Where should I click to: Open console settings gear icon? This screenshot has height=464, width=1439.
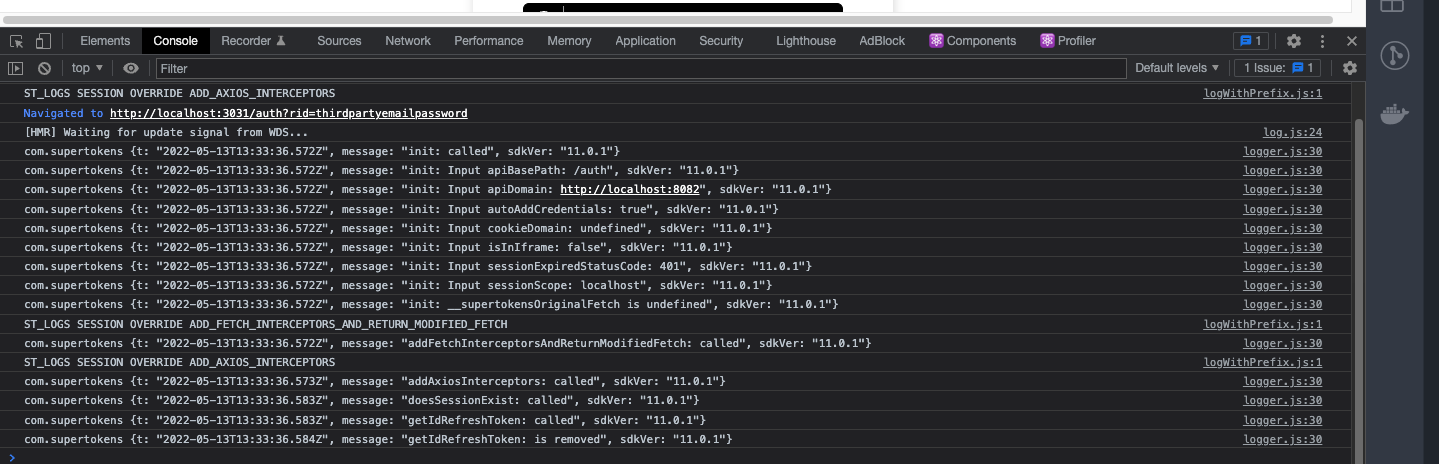coord(1350,68)
